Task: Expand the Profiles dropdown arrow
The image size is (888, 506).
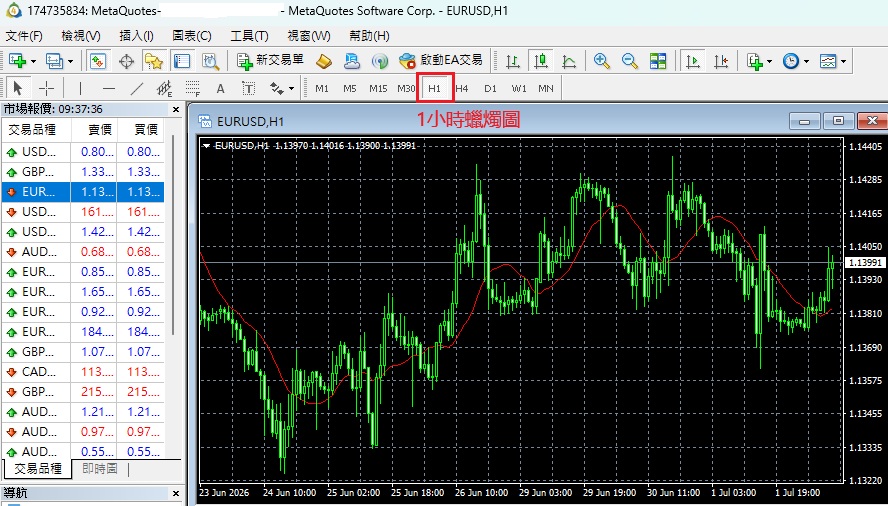Action: pyautogui.click(x=70, y=61)
